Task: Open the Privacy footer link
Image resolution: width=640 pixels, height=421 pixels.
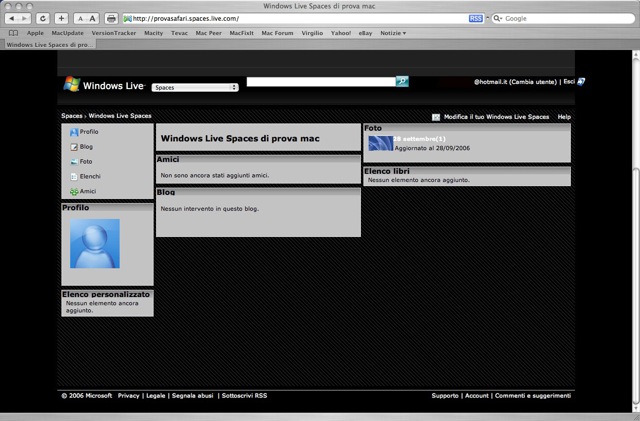Action: [x=129, y=396]
